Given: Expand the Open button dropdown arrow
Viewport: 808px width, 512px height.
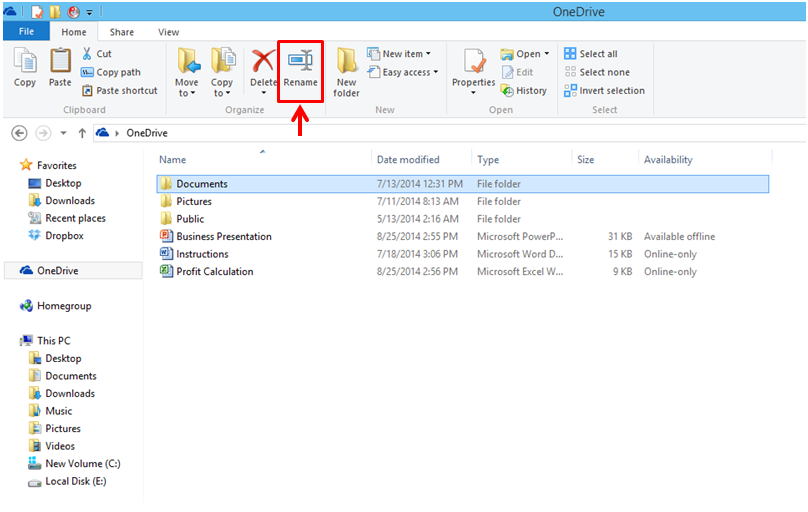Looking at the screenshot, I should tap(547, 54).
